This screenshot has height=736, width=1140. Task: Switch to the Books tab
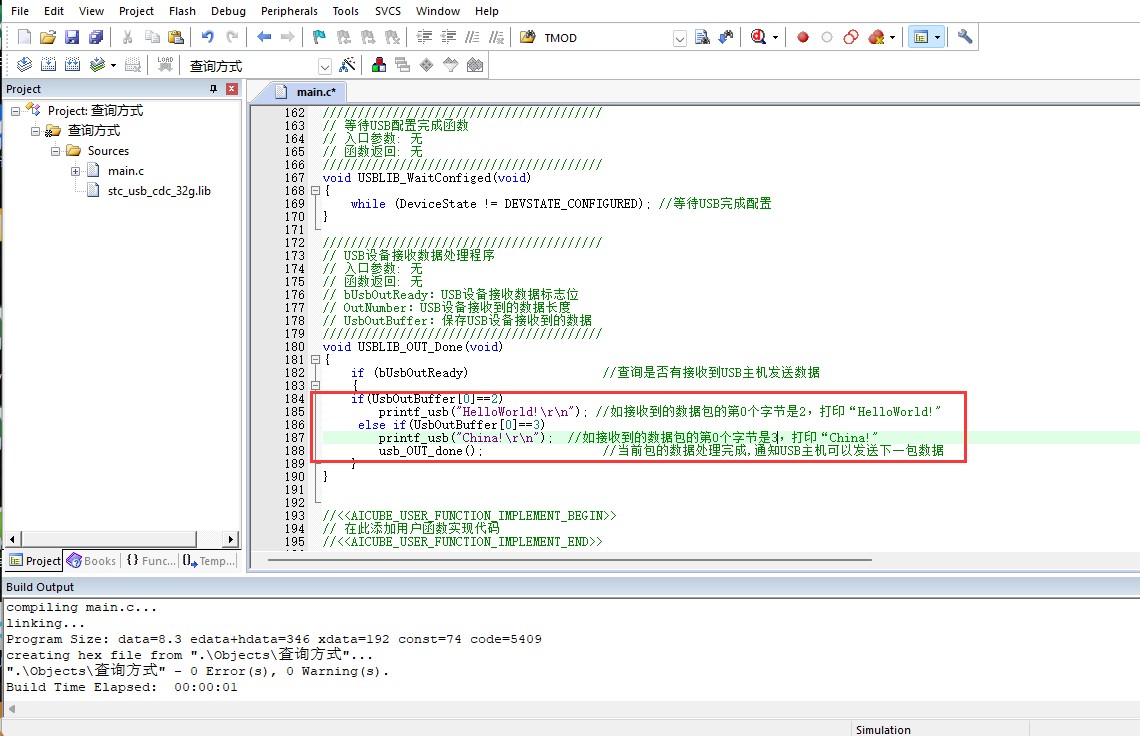(x=91, y=561)
